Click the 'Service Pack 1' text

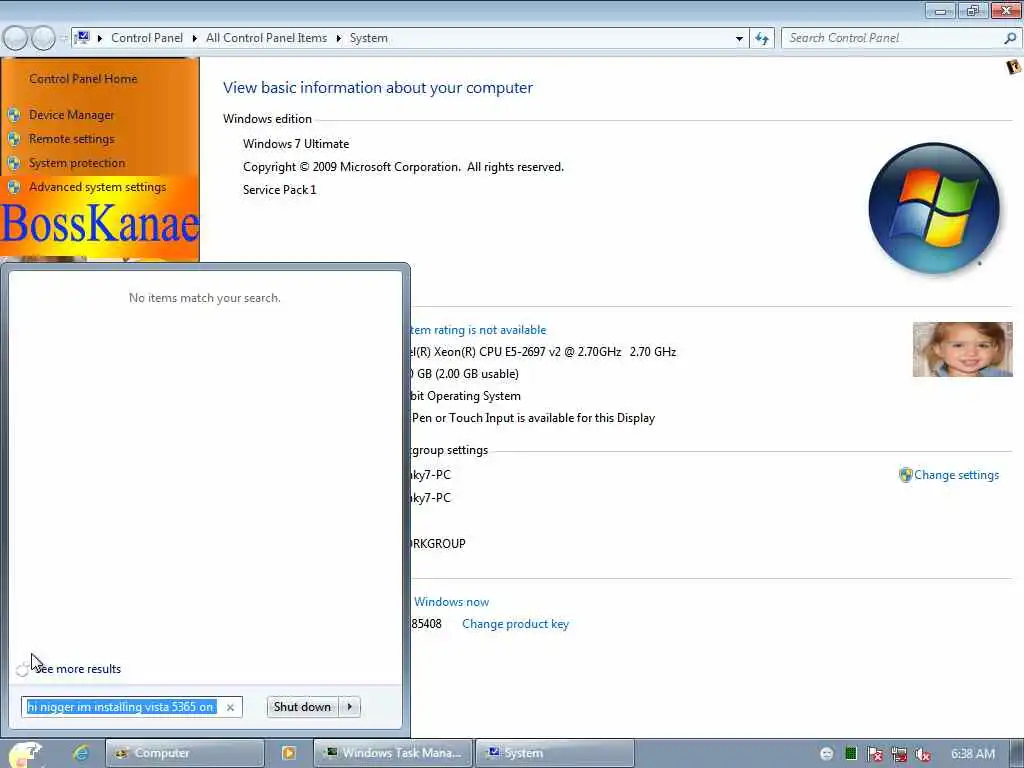[280, 190]
